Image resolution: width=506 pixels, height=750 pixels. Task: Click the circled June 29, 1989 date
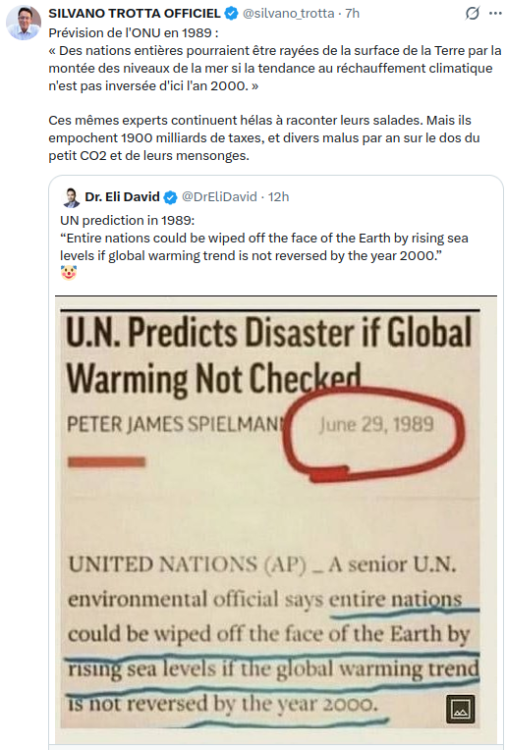(x=376, y=424)
